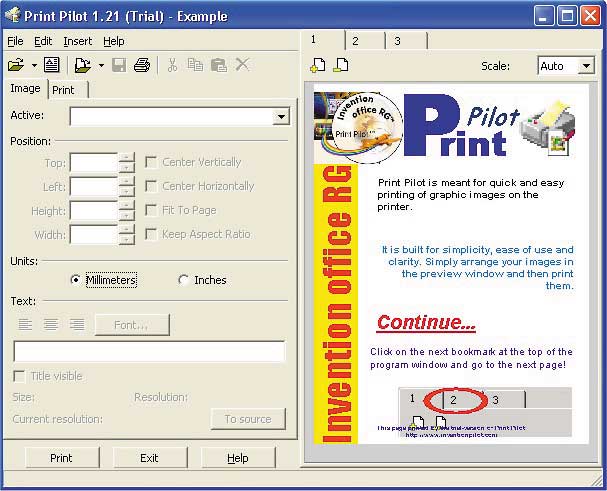Click the Paste clipboard icon

pyautogui.click(x=219, y=65)
